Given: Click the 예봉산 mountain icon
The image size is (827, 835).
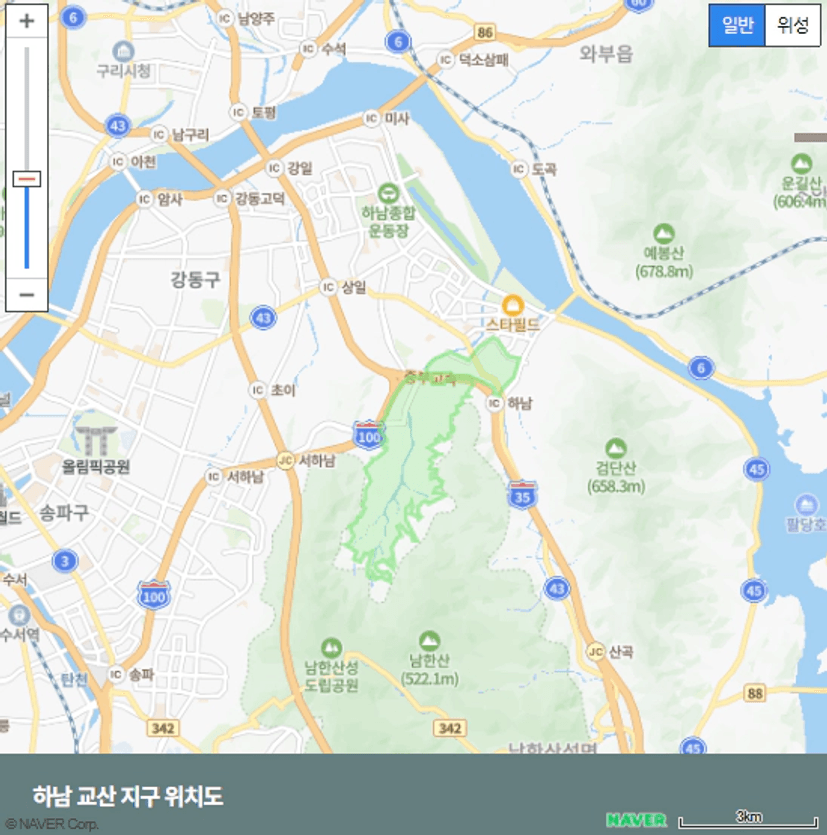Looking at the screenshot, I should click(664, 233).
